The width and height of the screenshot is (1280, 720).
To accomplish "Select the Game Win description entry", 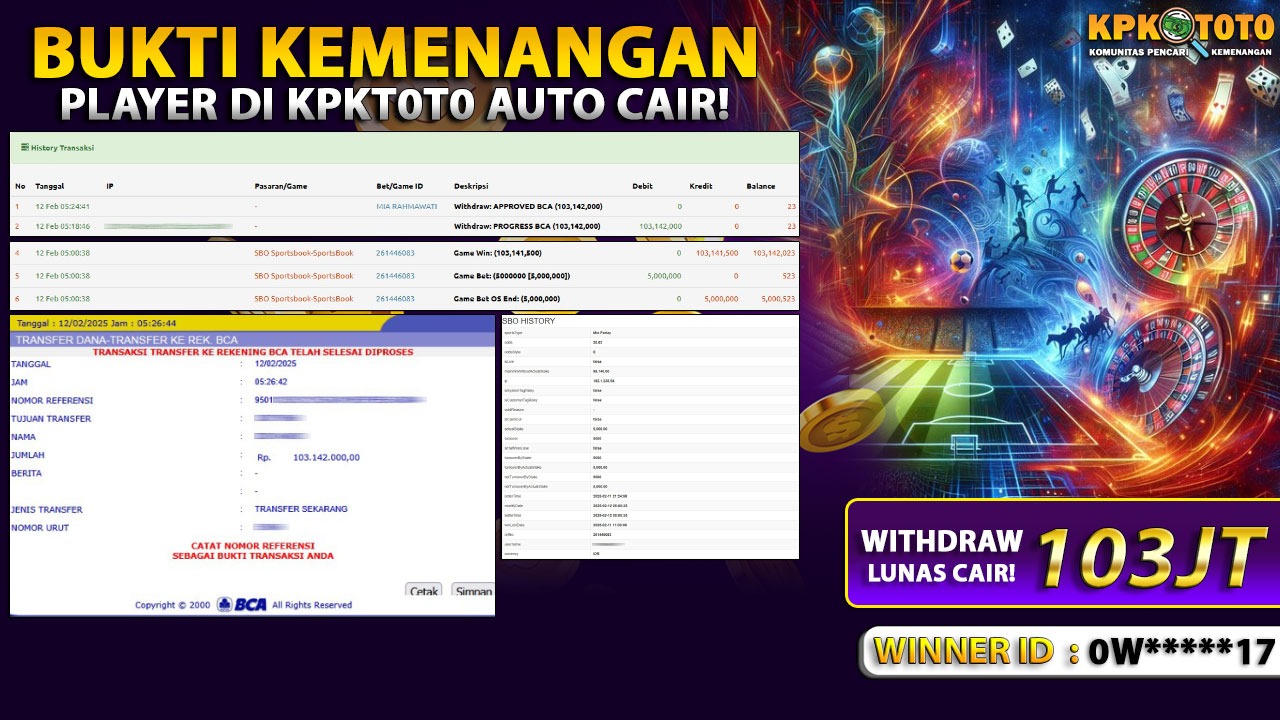I will (498, 253).
